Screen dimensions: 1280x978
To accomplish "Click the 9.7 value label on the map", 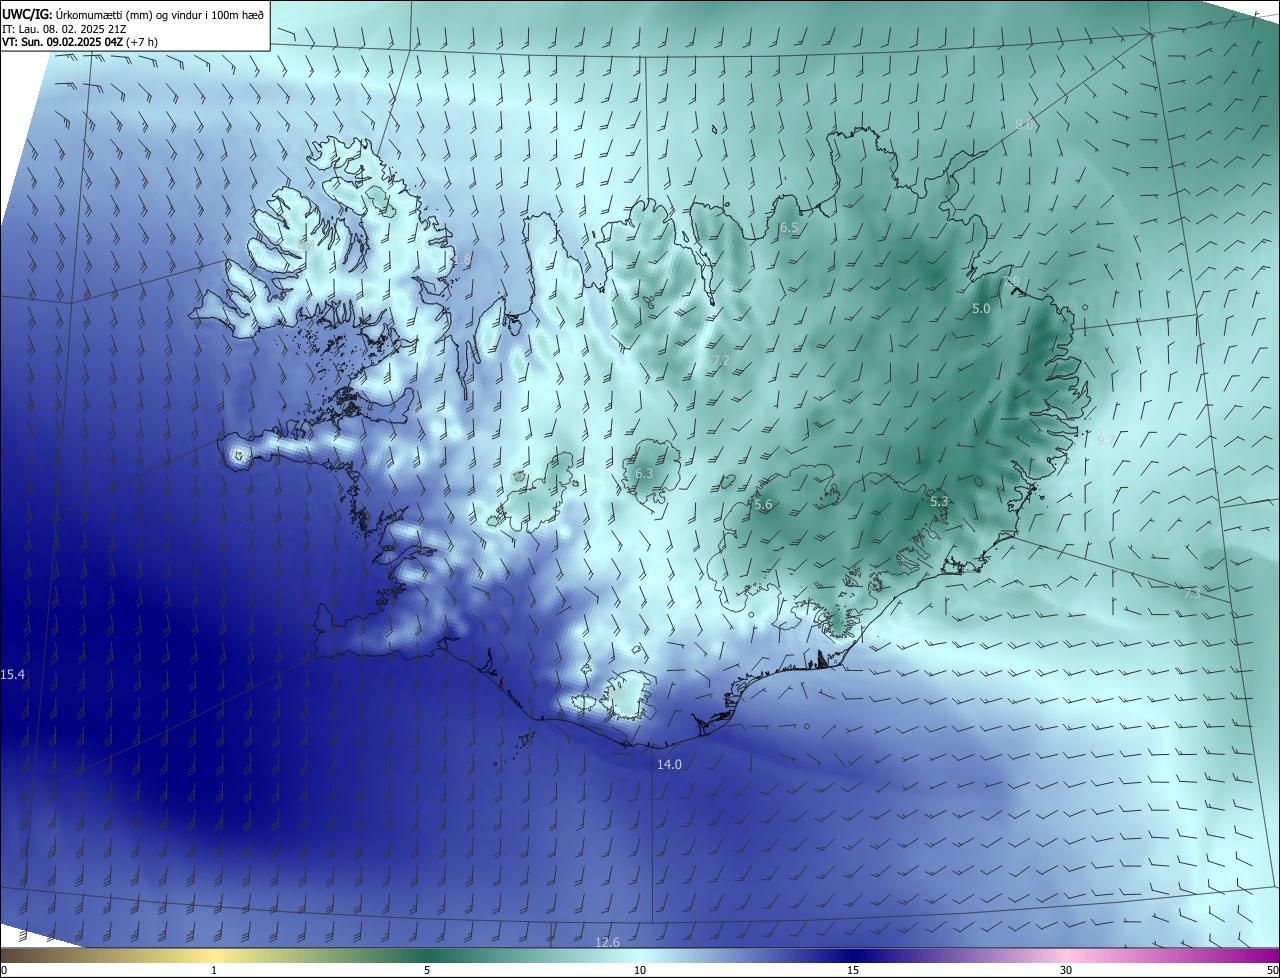I will (x=1105, y=440).
